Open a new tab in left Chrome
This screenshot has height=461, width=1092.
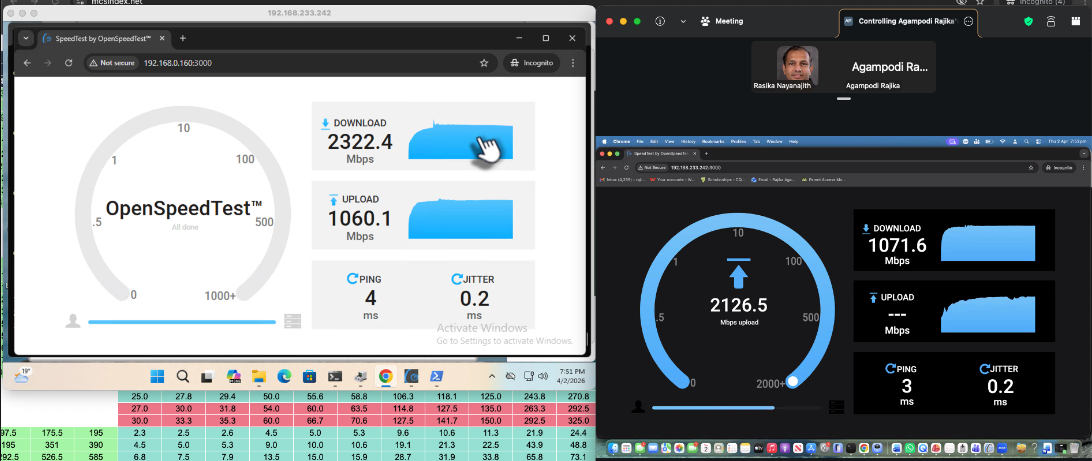pos(183,38)
